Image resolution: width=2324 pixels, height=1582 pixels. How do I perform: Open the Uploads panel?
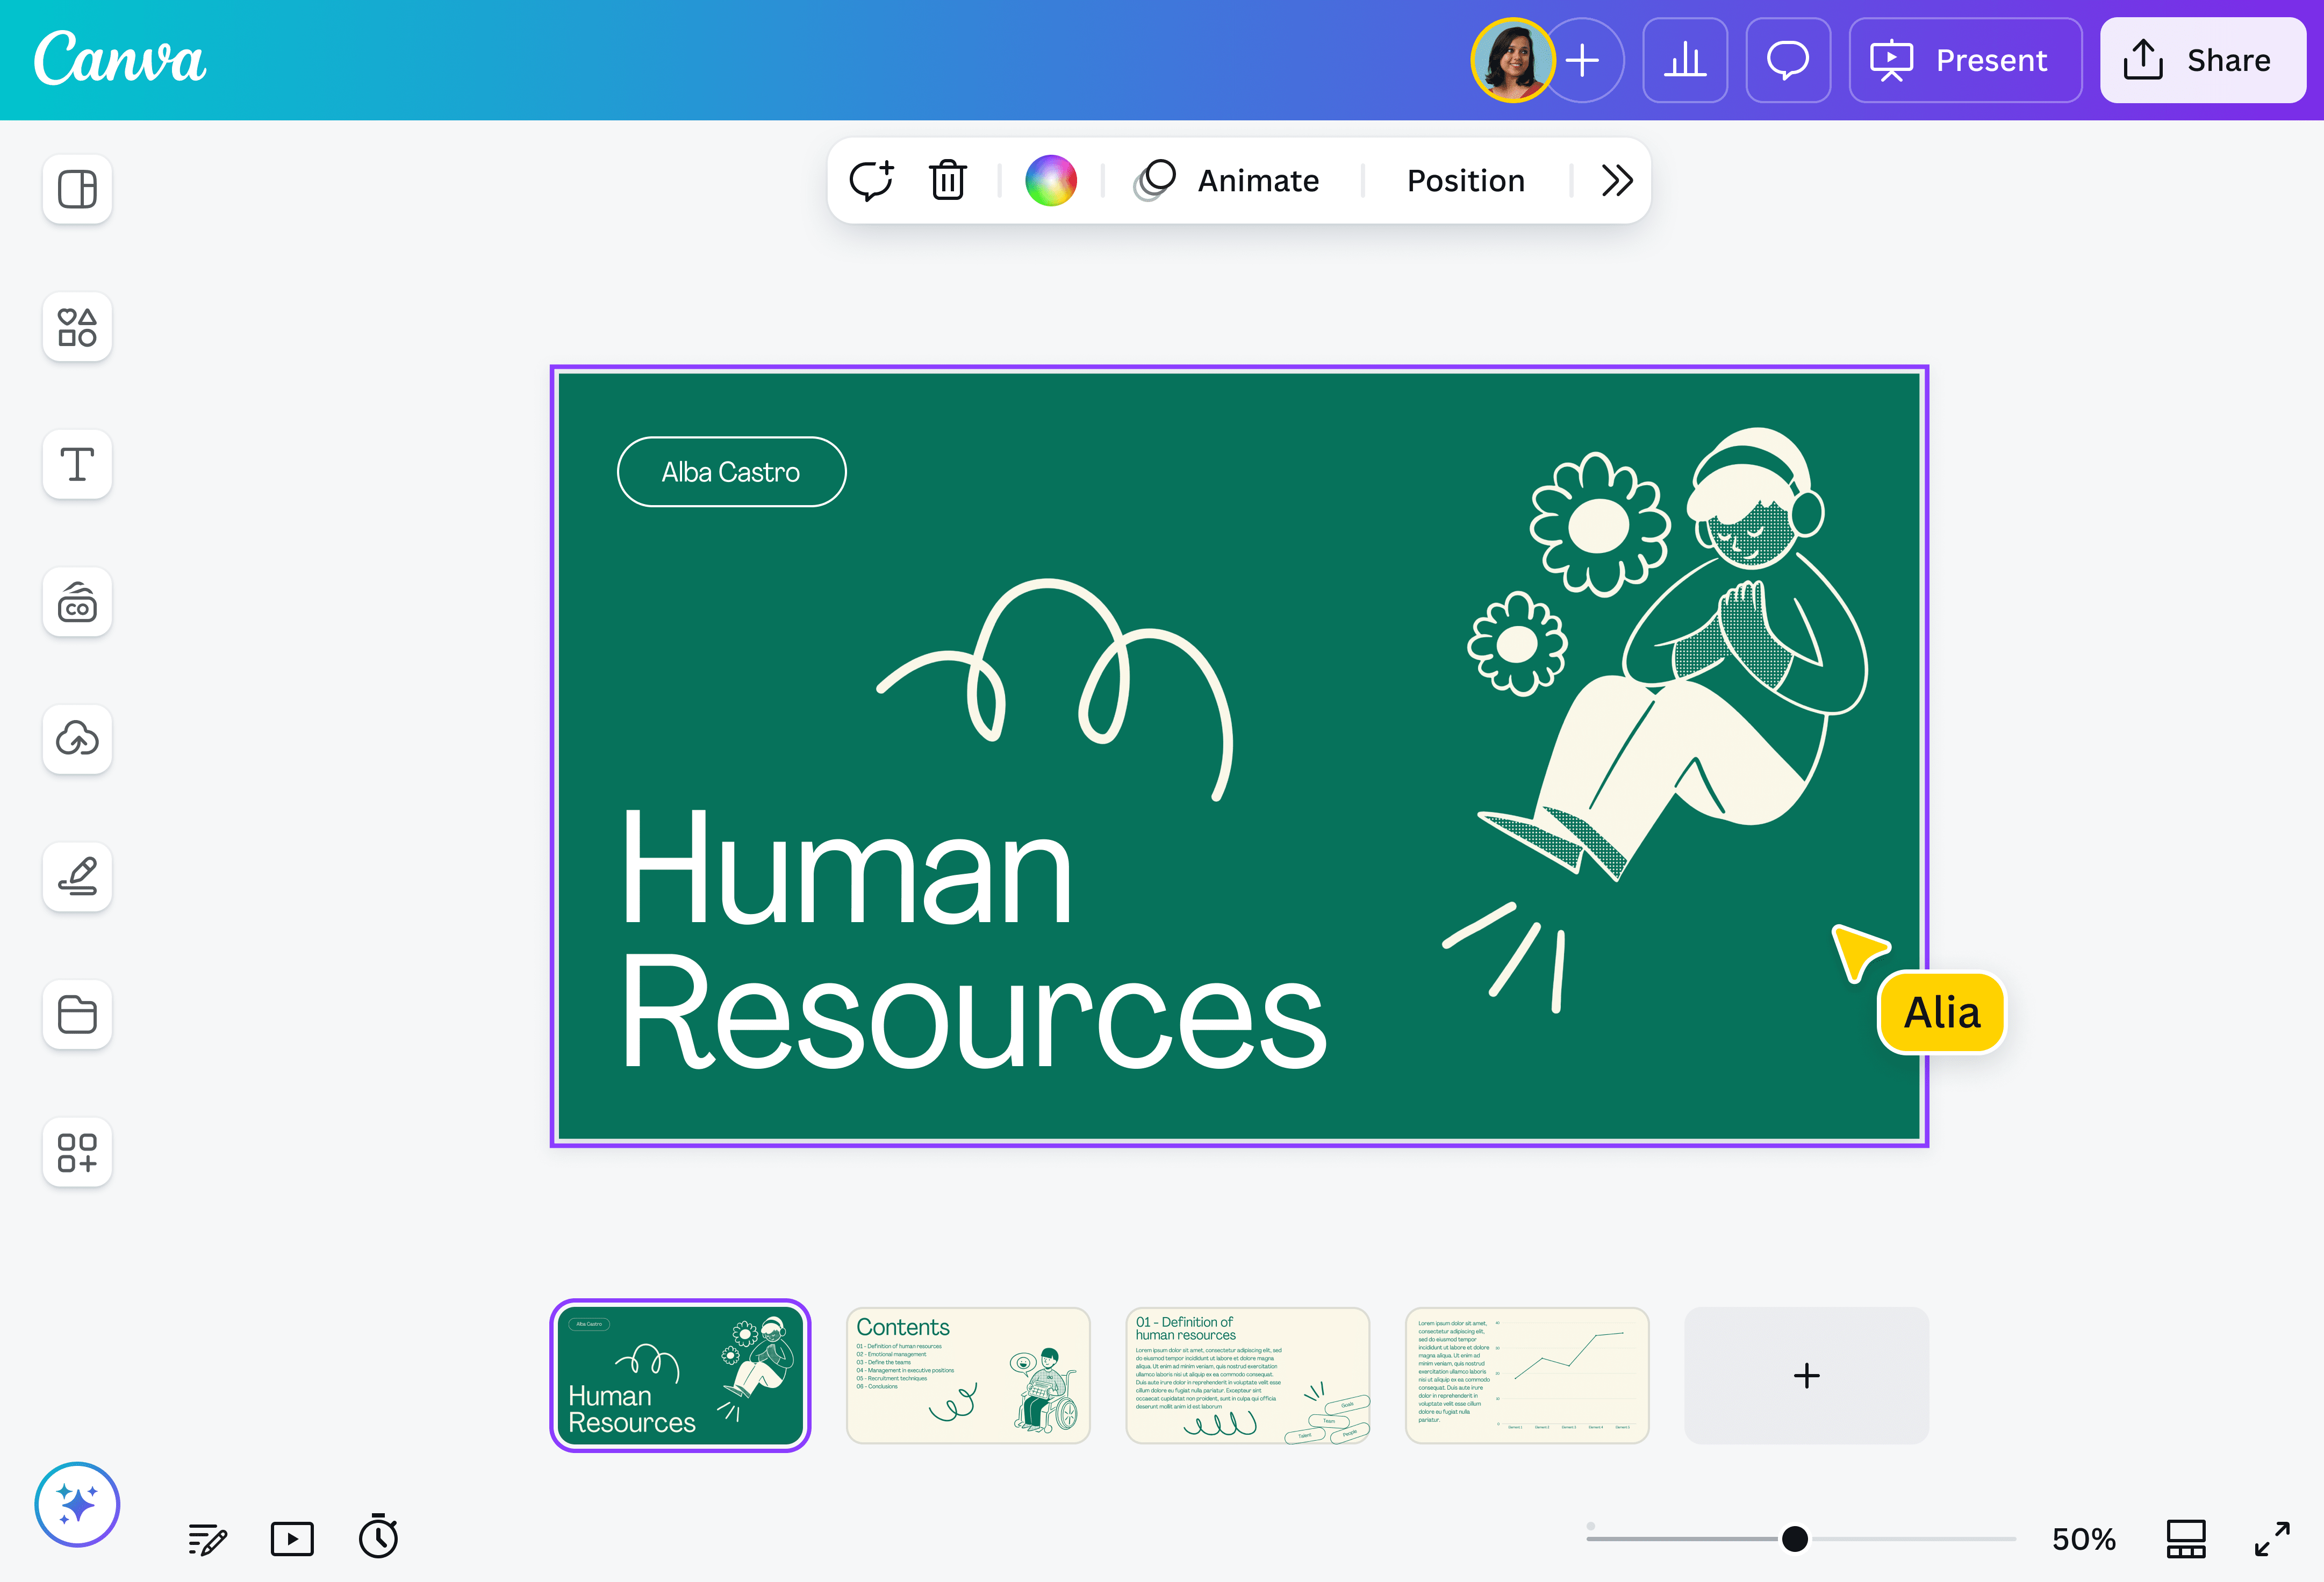77,740
